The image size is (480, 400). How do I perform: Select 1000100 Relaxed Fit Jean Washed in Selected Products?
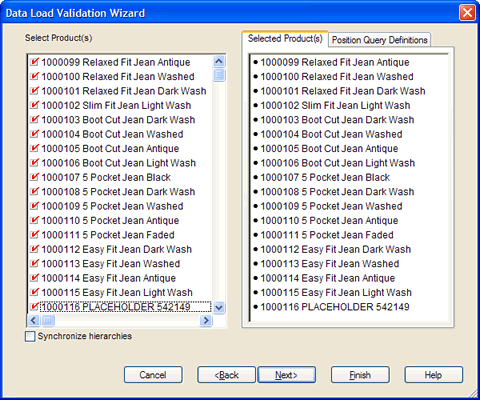(333, 76)
